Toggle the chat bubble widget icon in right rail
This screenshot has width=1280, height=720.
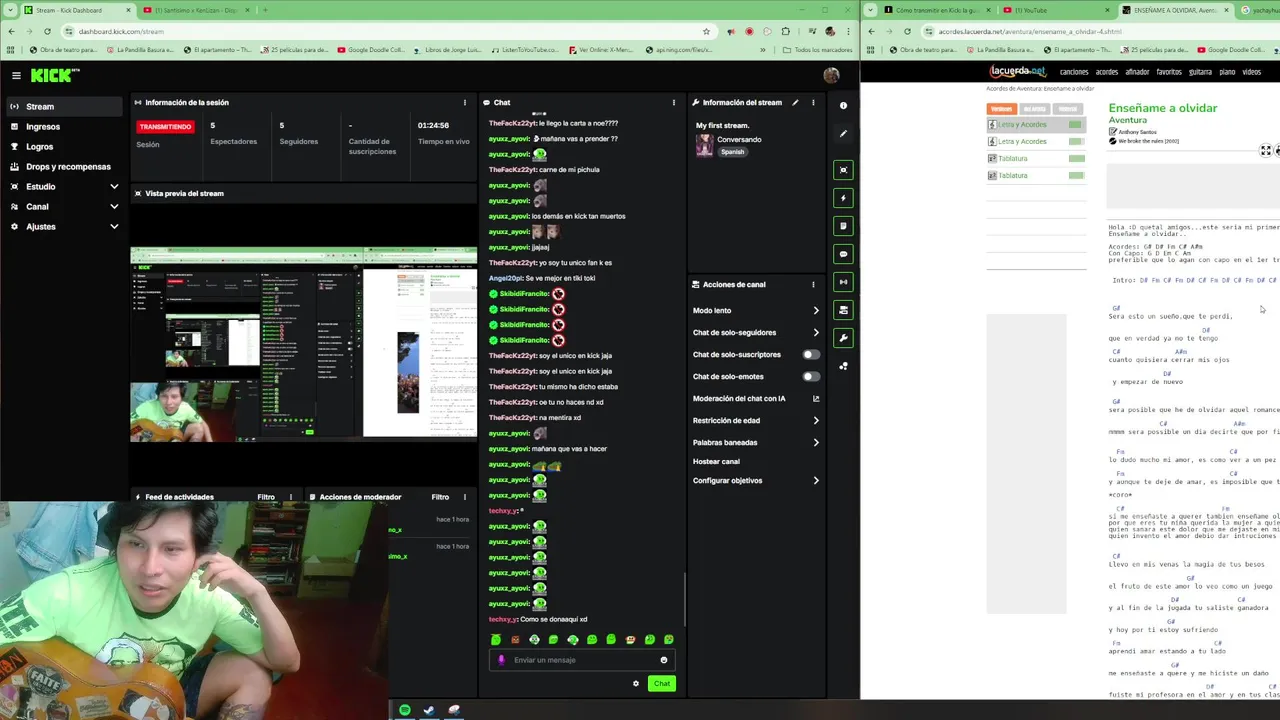[x=843, y=254]
